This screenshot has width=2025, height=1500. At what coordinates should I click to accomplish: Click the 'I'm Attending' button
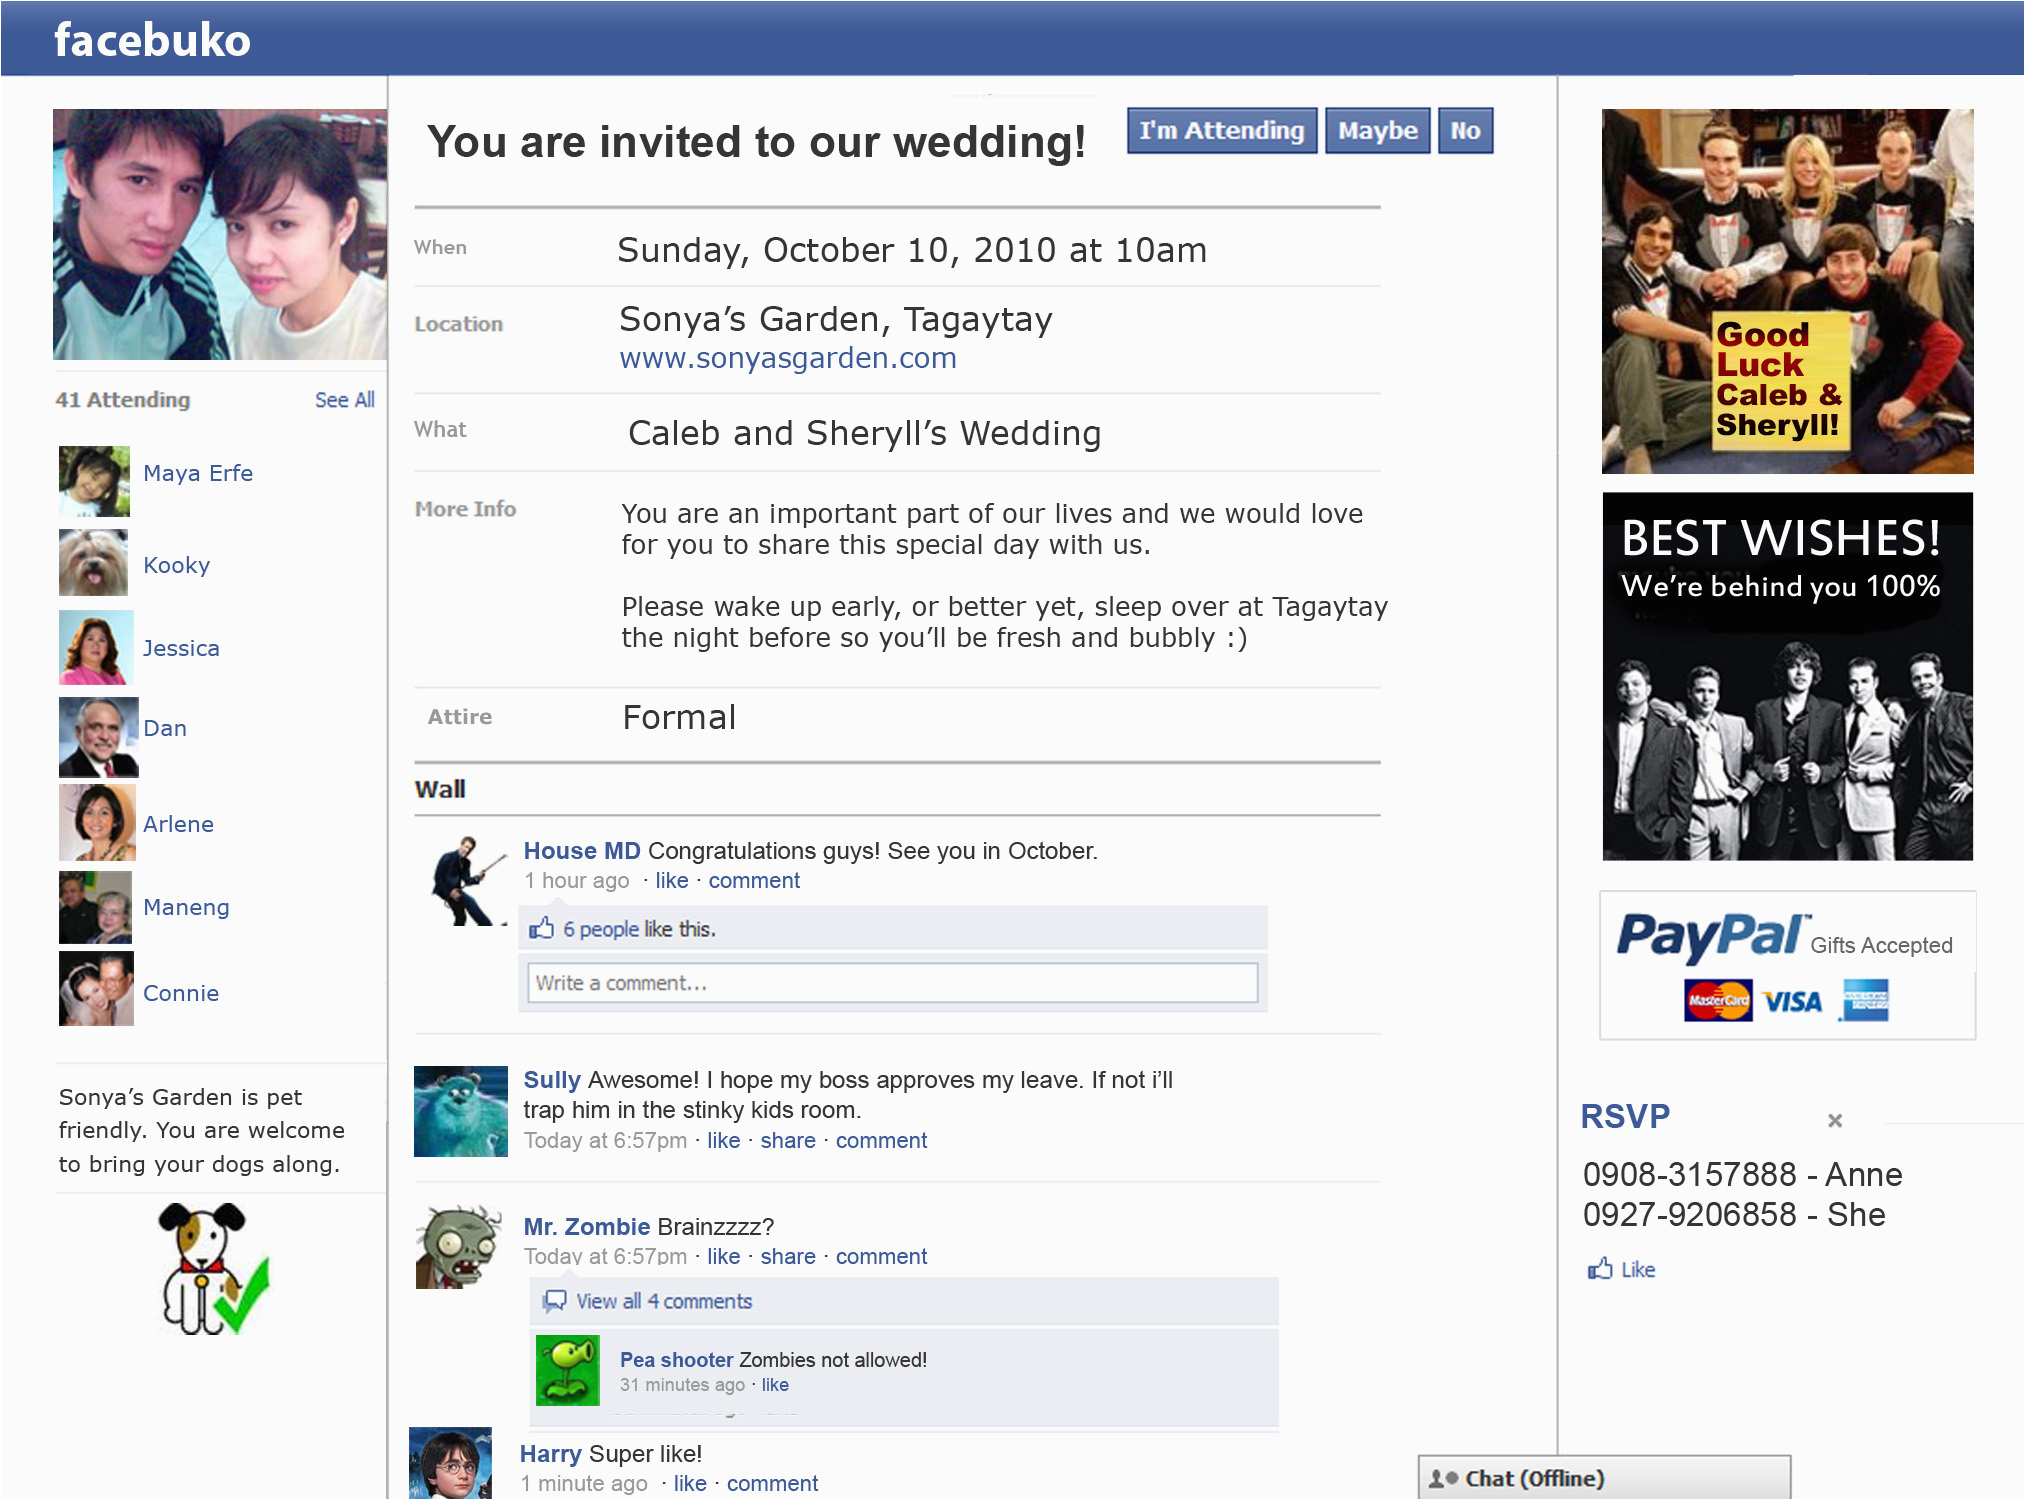click(x=1220, y=131)
